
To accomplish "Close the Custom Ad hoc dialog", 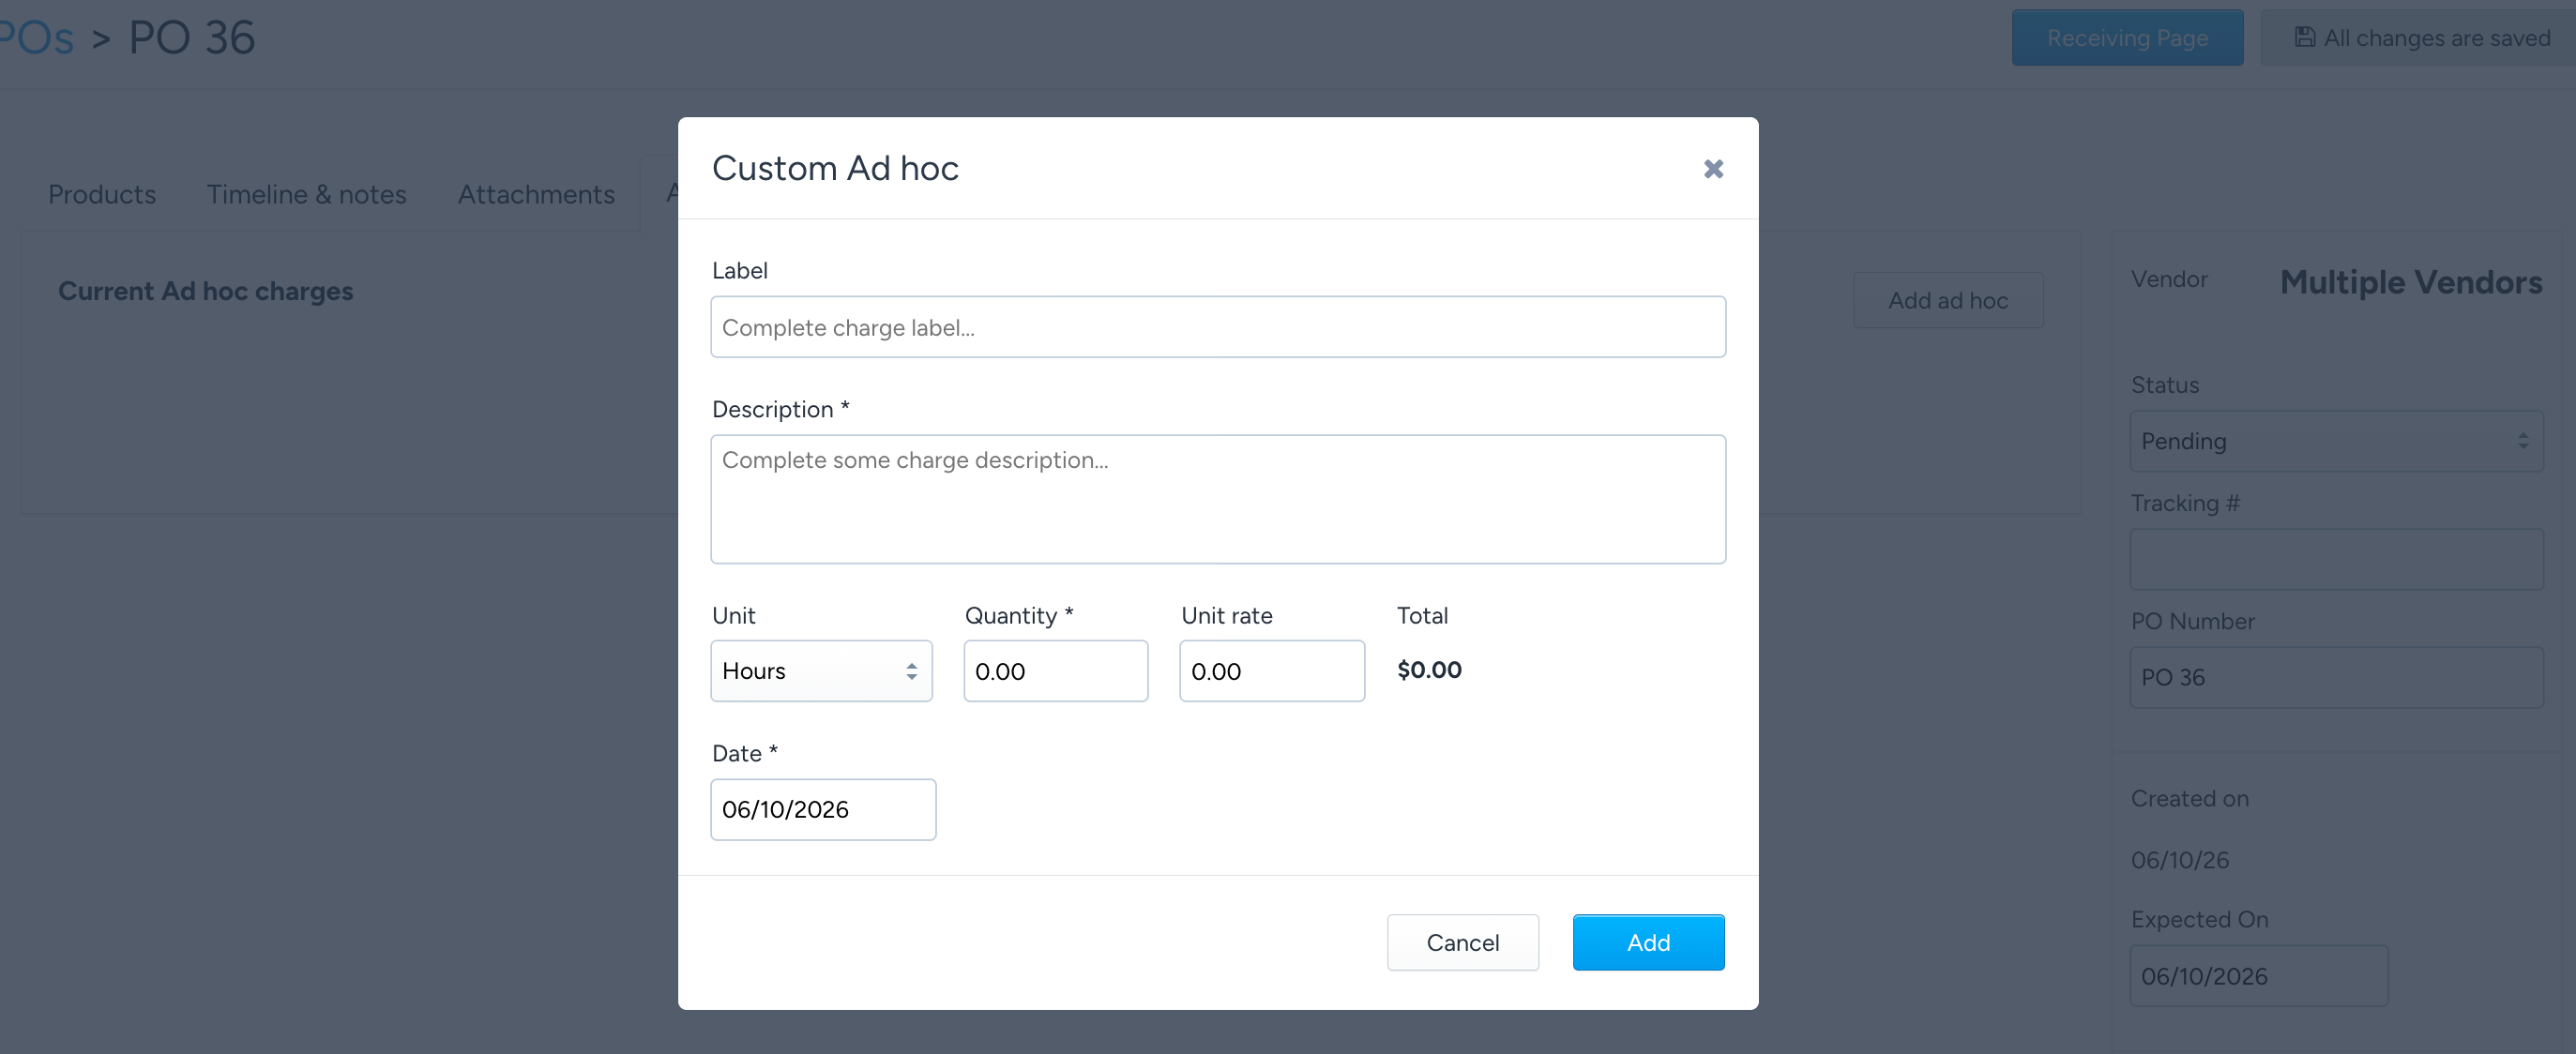I will [x=1713, y=169].
